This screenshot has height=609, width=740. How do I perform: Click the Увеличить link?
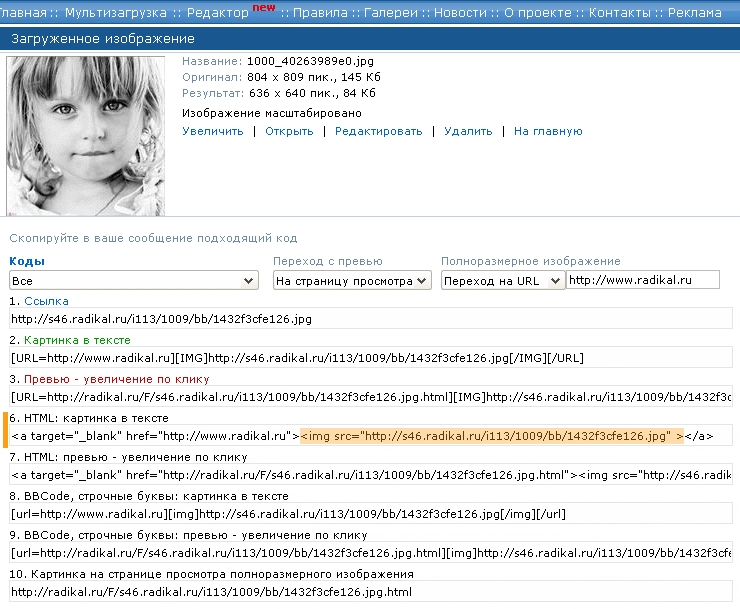[x=212, y=131]
